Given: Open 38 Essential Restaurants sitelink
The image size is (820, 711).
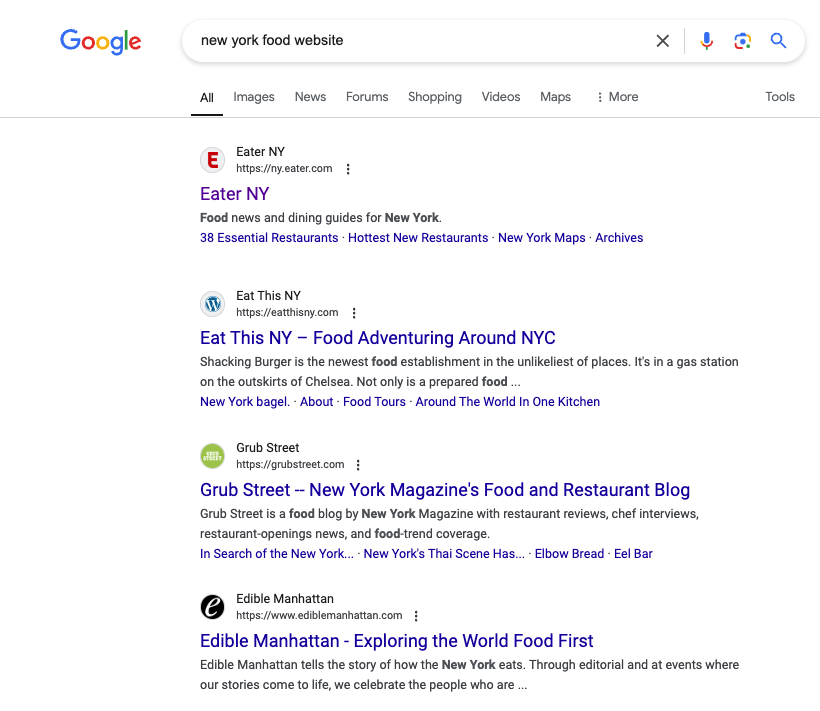Looking at the screenshot, I should [x=269, y=238].
